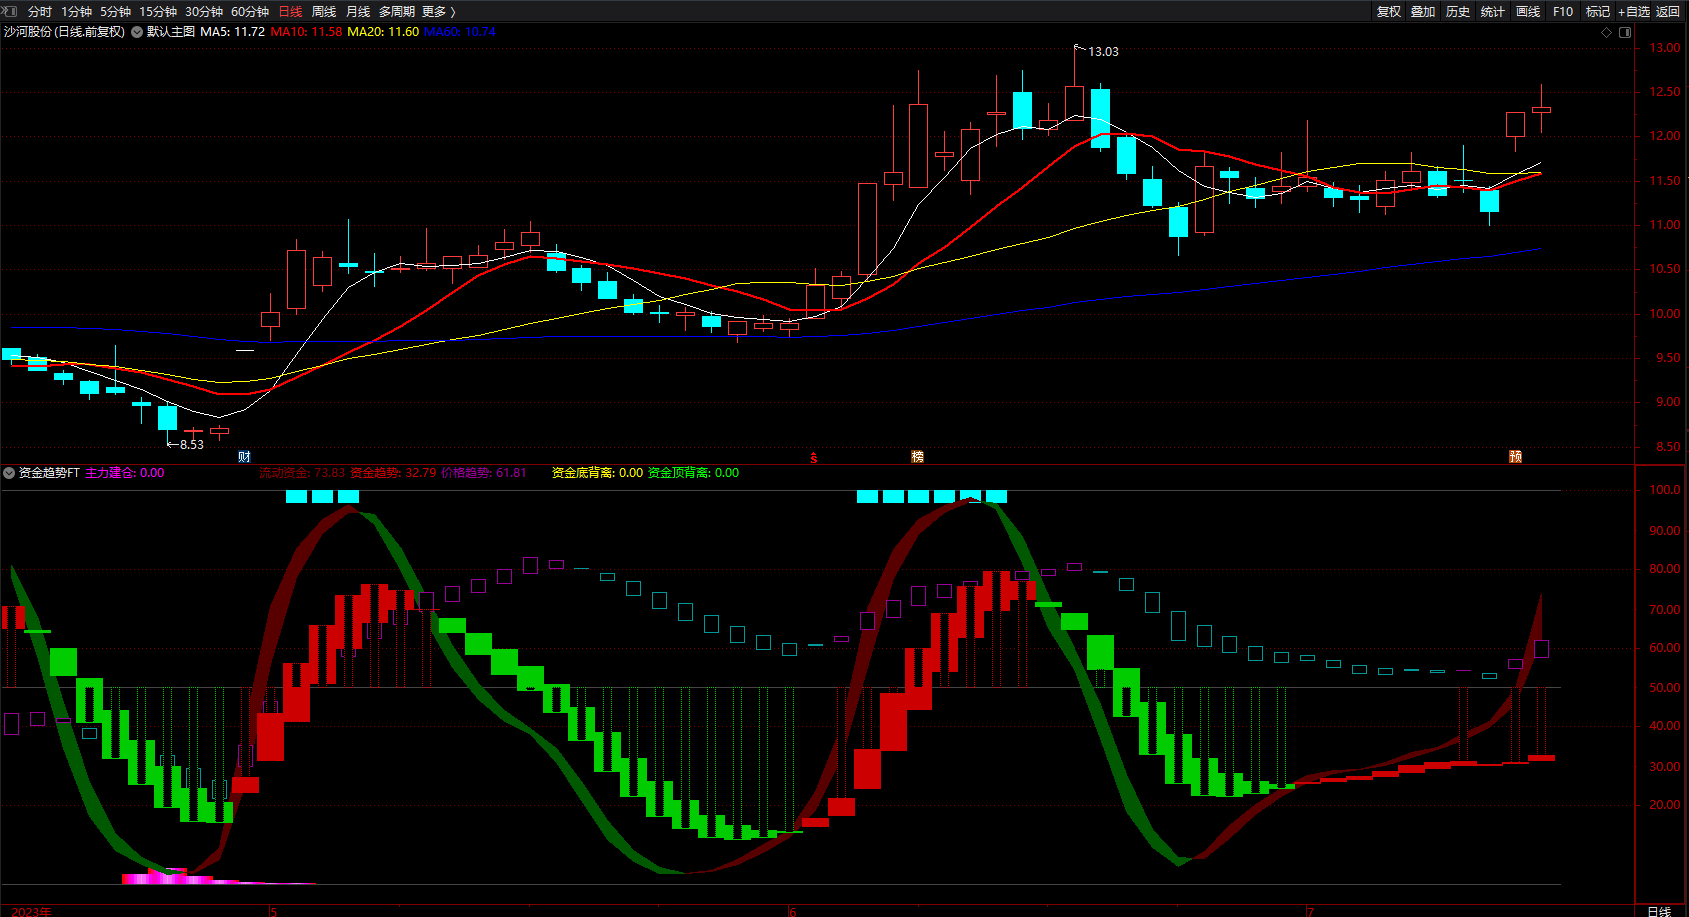Click the 榜 ranking event marker
Viewport: 1689px width, 917px height.
click(917, 457)
